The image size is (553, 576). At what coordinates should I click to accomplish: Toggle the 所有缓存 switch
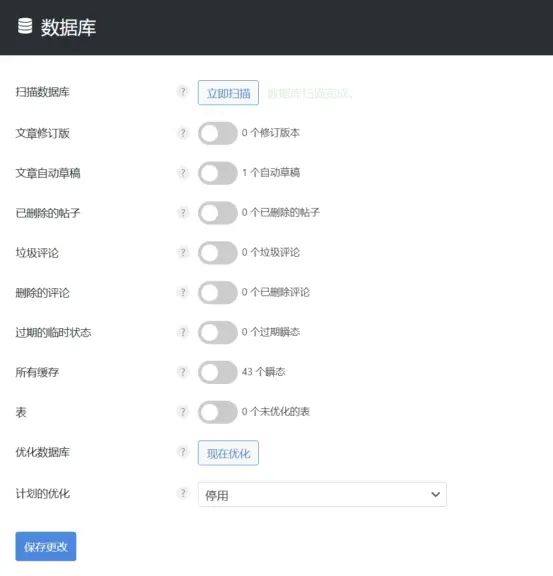click(x=218, y=372)
